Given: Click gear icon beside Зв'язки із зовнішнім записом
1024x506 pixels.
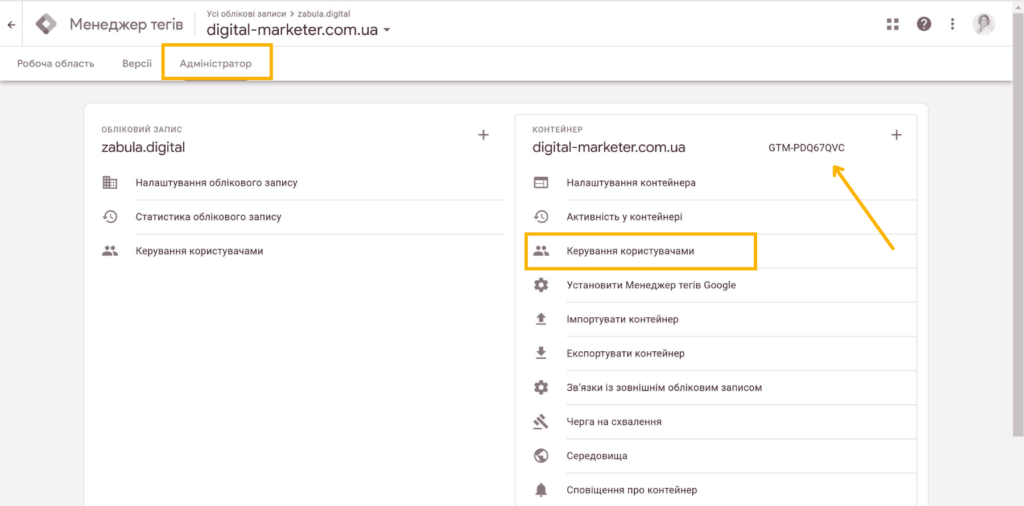Looking at the screenshot, I should (541, 387).
